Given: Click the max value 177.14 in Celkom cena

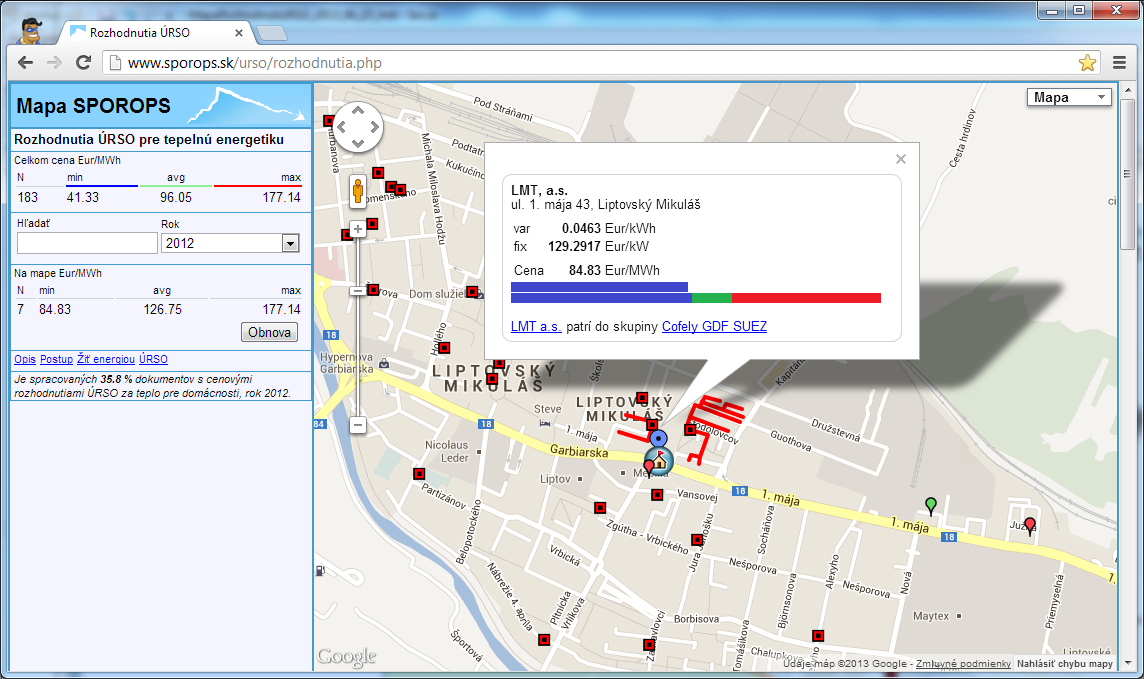Looking at the screenshot, I should click(282, 197).
